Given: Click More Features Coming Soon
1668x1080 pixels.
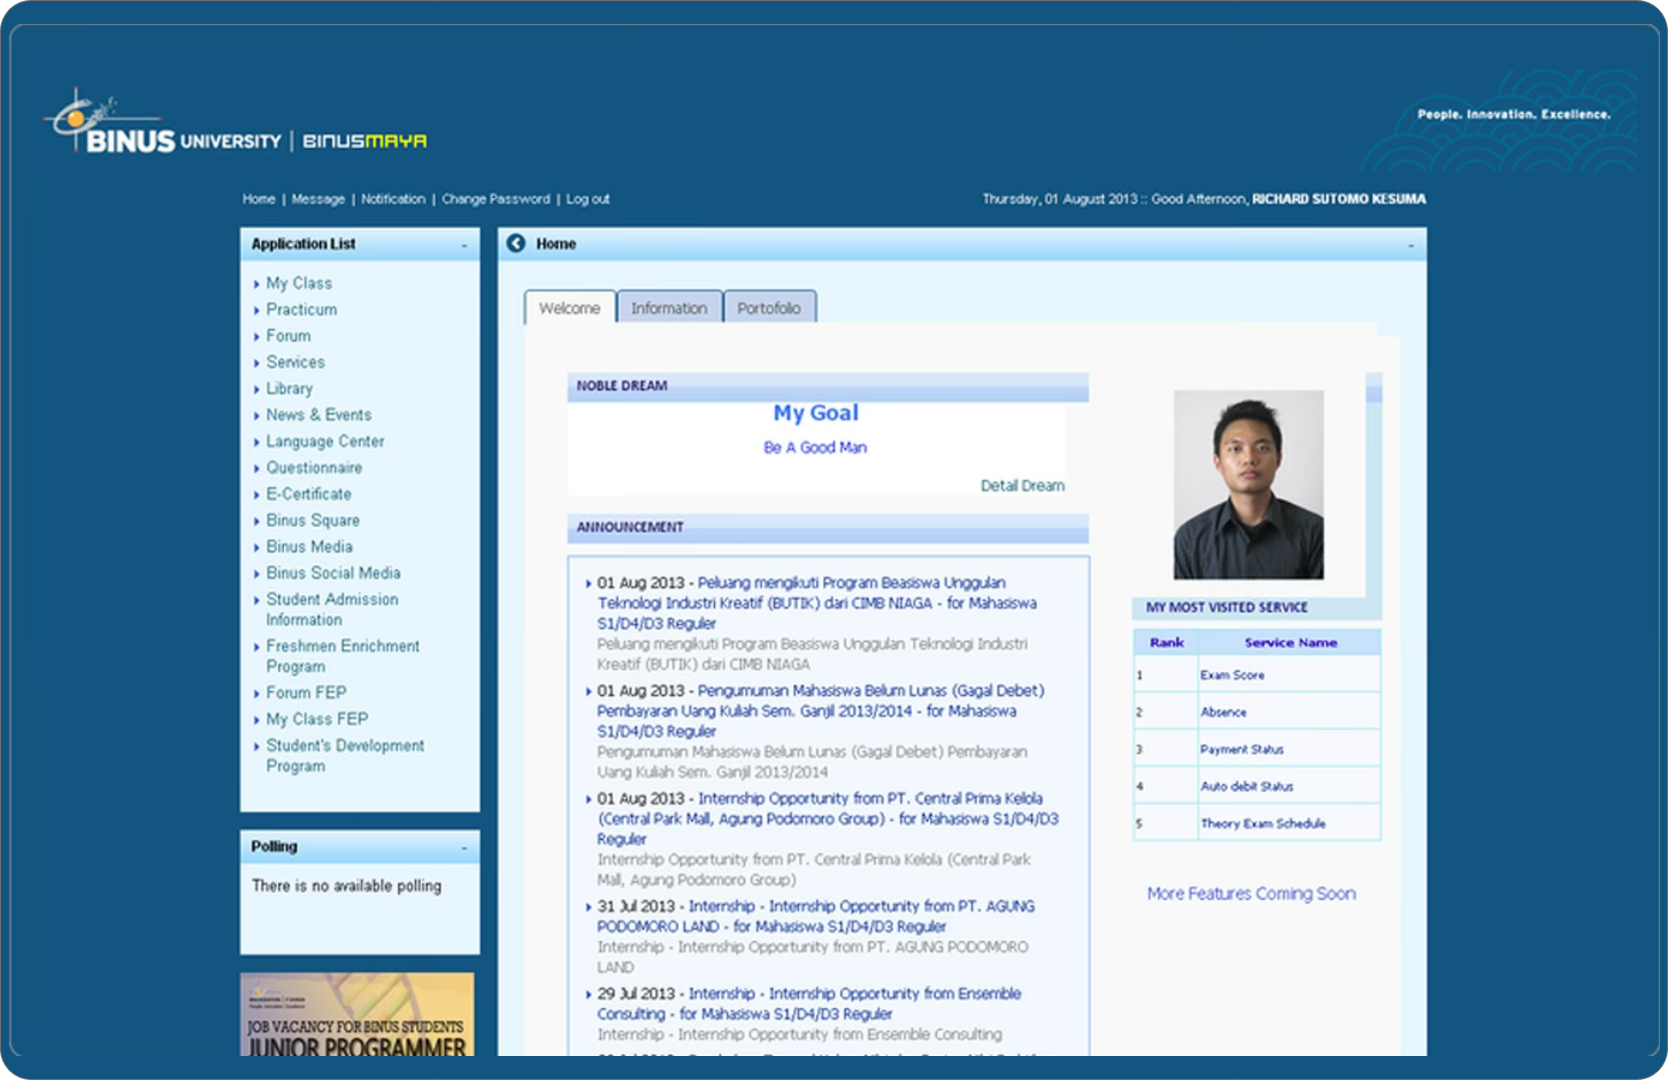Looking at the screenshot, I should (x=1250, y=893).
